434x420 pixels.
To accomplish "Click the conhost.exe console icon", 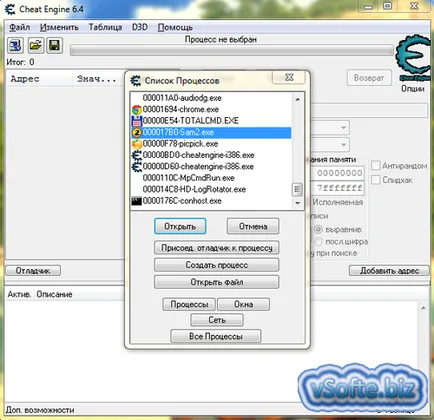I will [x=137, y=201].
